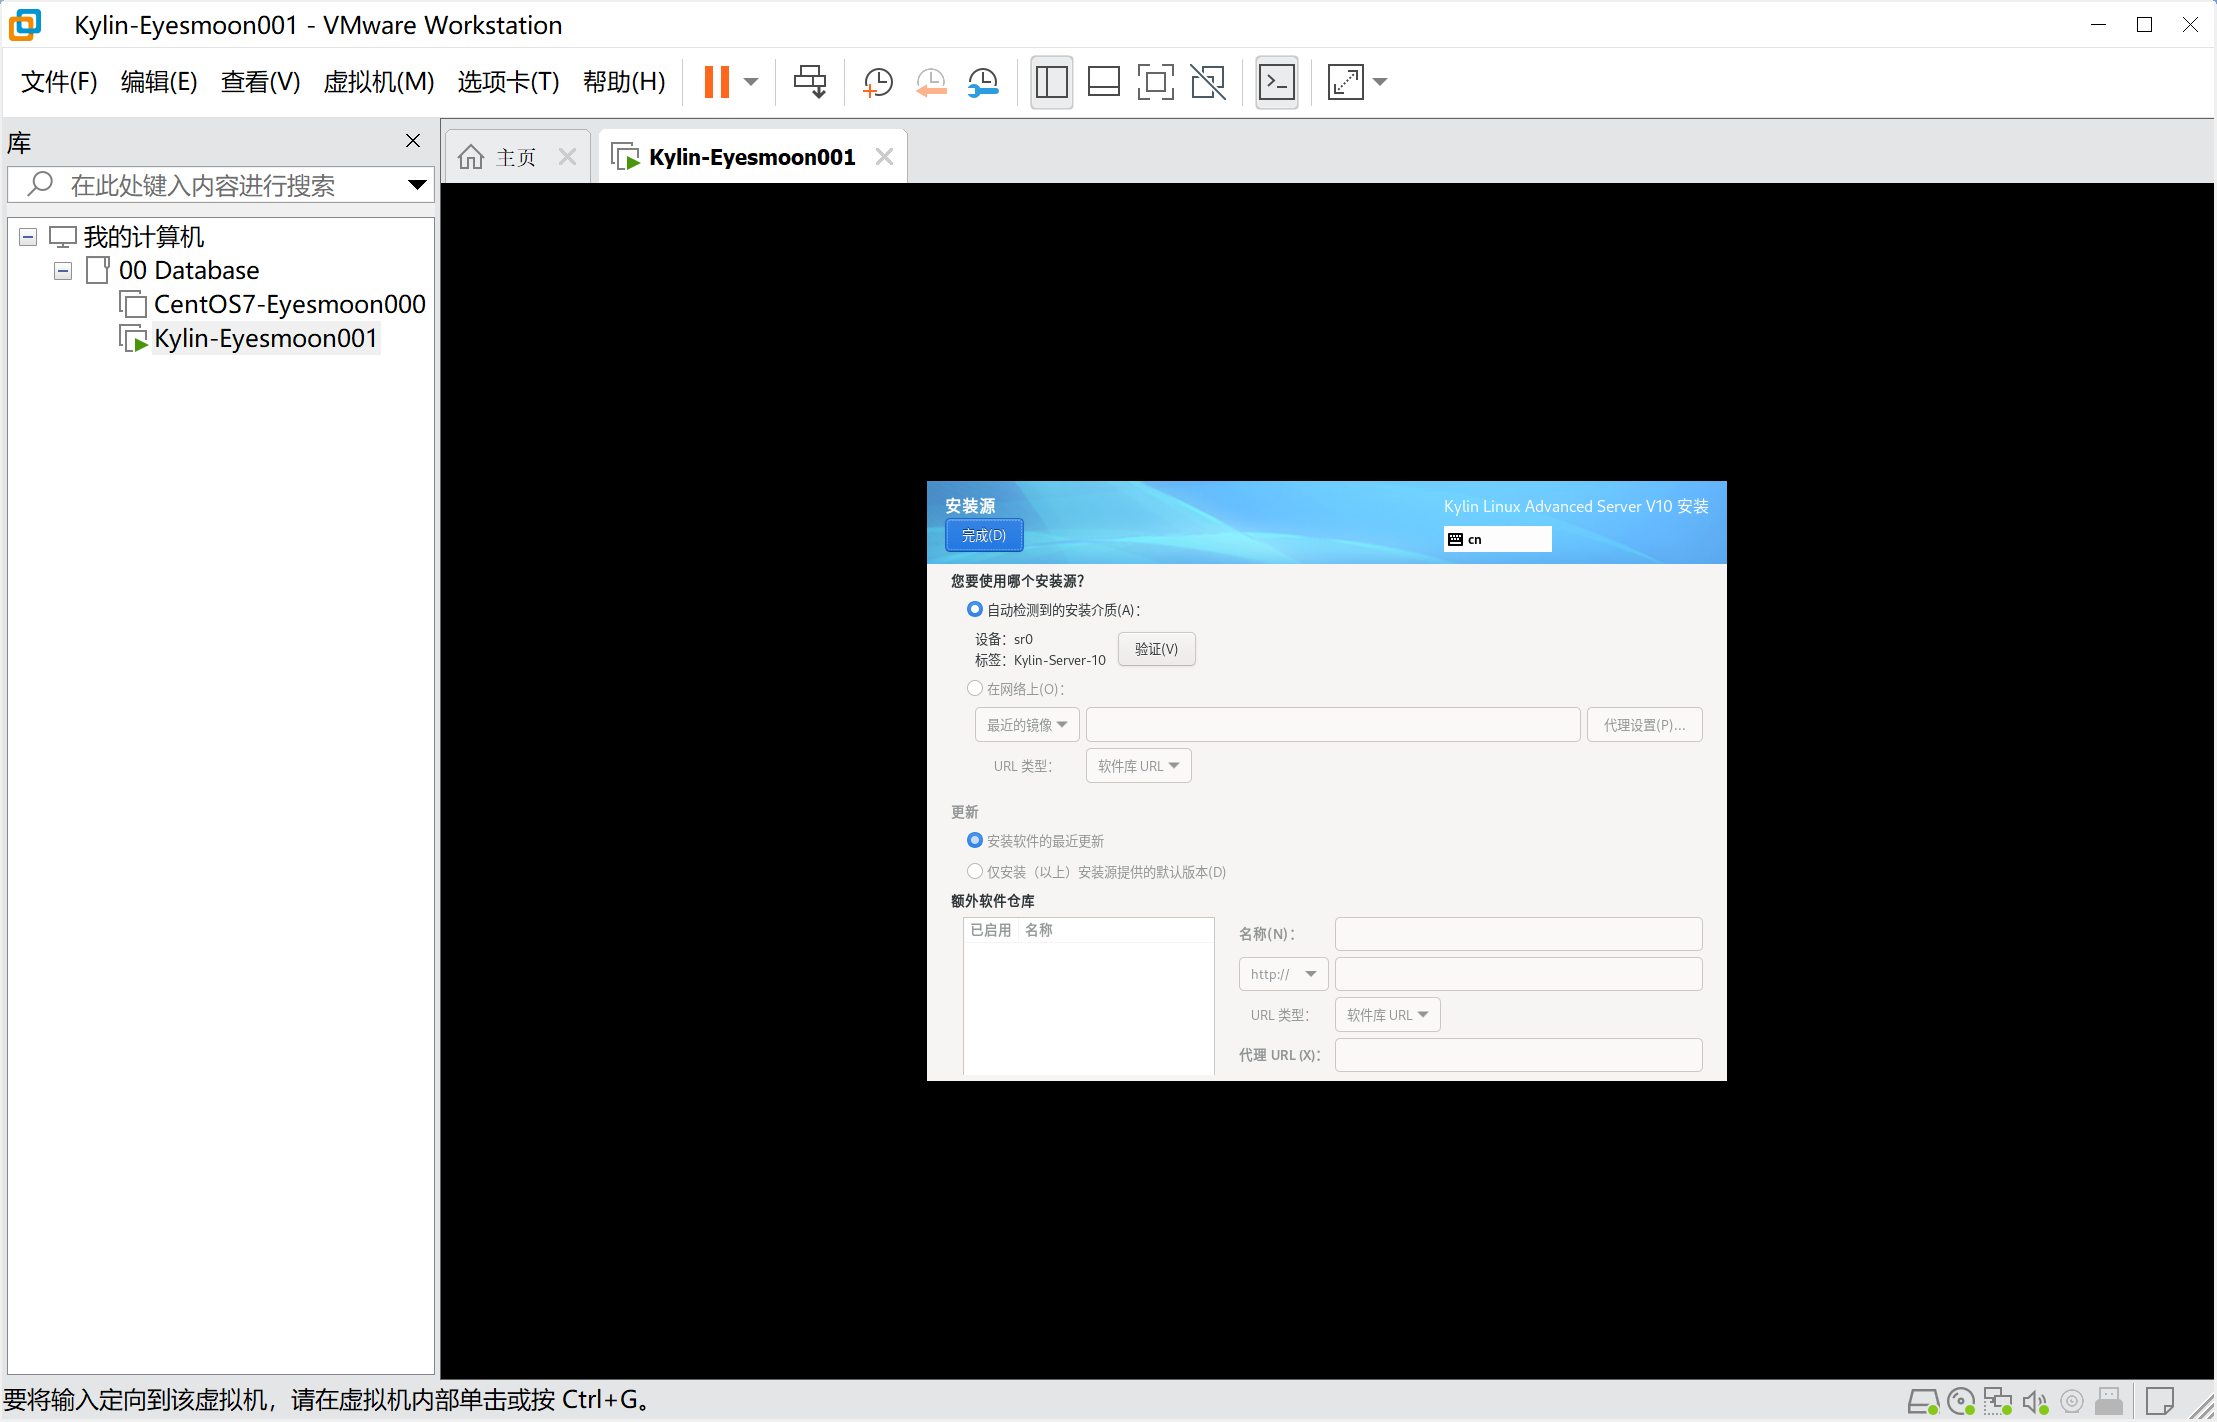This screenshot has height=1422, width=2217.
Task: Select 在网络上(O) radio button
Action: pyautogui.click(x=974, y=688)
